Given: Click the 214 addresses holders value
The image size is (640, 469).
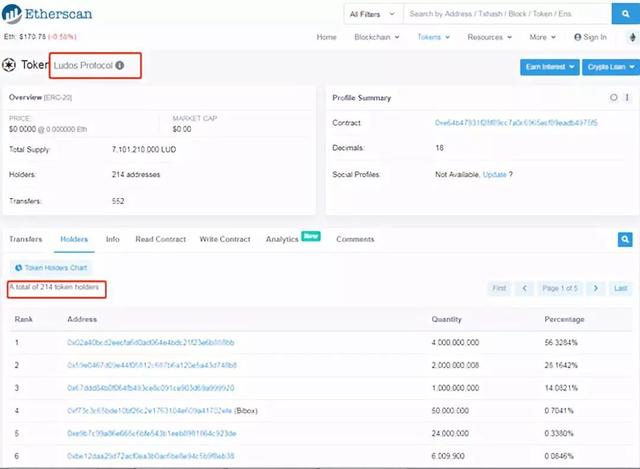Looking at the screenshot, I should [x=136, y=175].
